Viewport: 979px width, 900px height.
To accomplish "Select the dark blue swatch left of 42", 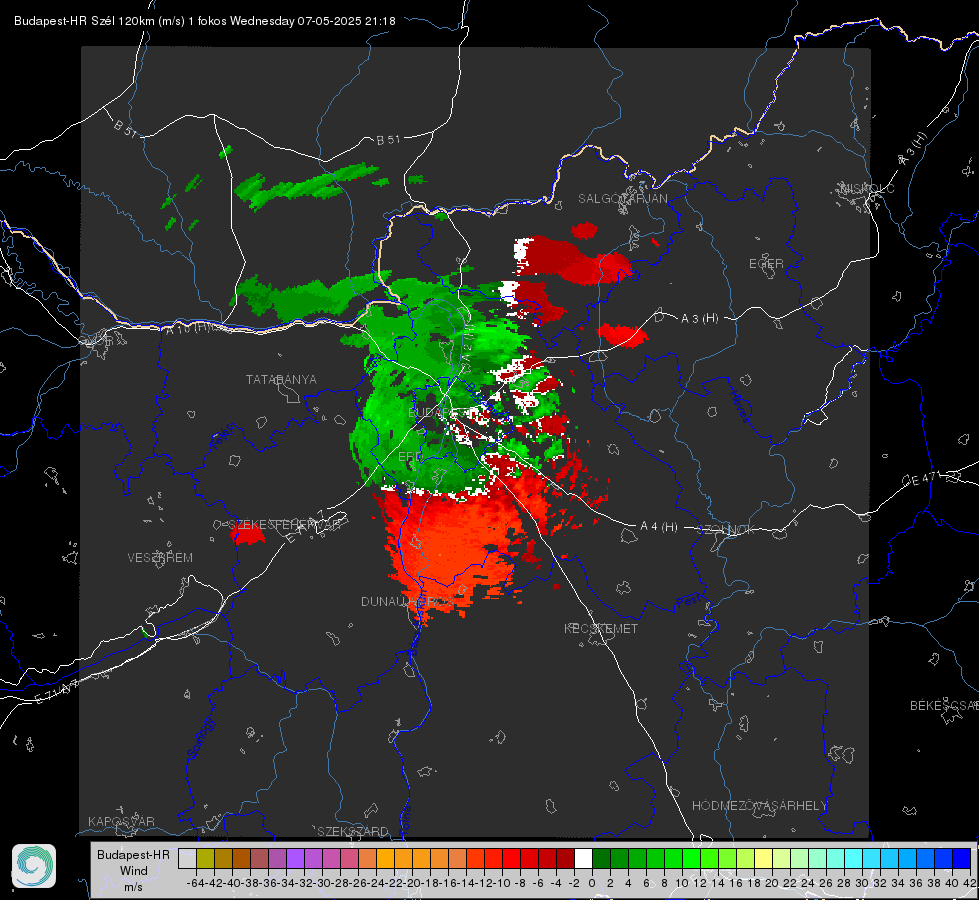I will click(962, 858).
